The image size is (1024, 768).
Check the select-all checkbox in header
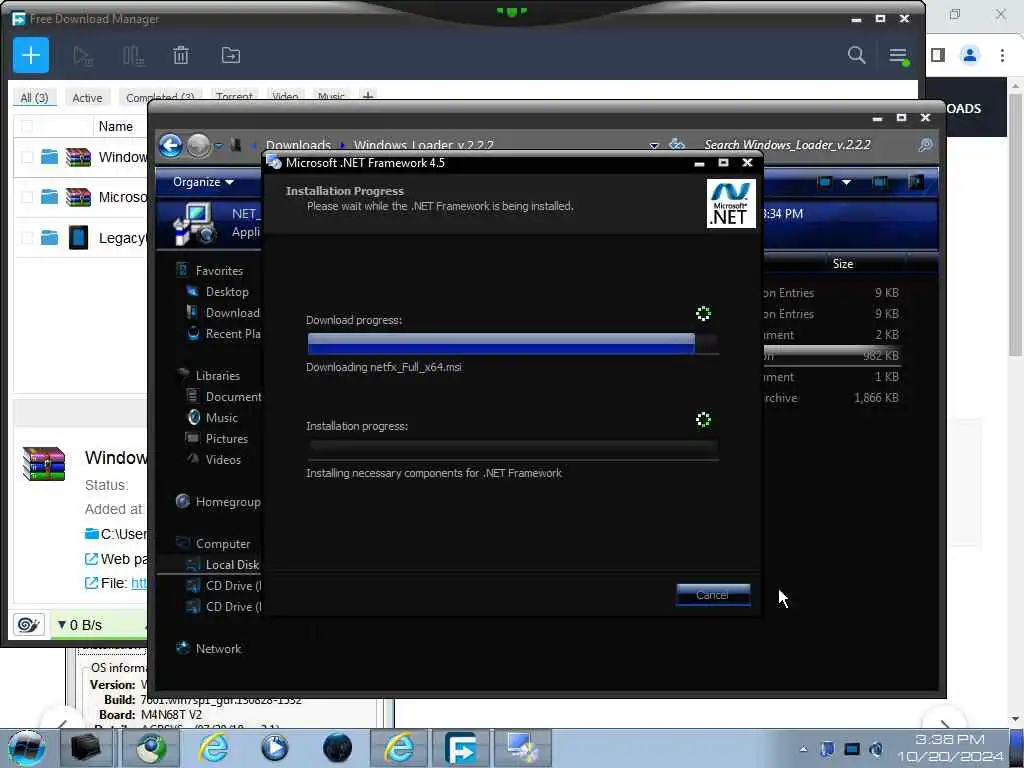click(x=27, y=125)
